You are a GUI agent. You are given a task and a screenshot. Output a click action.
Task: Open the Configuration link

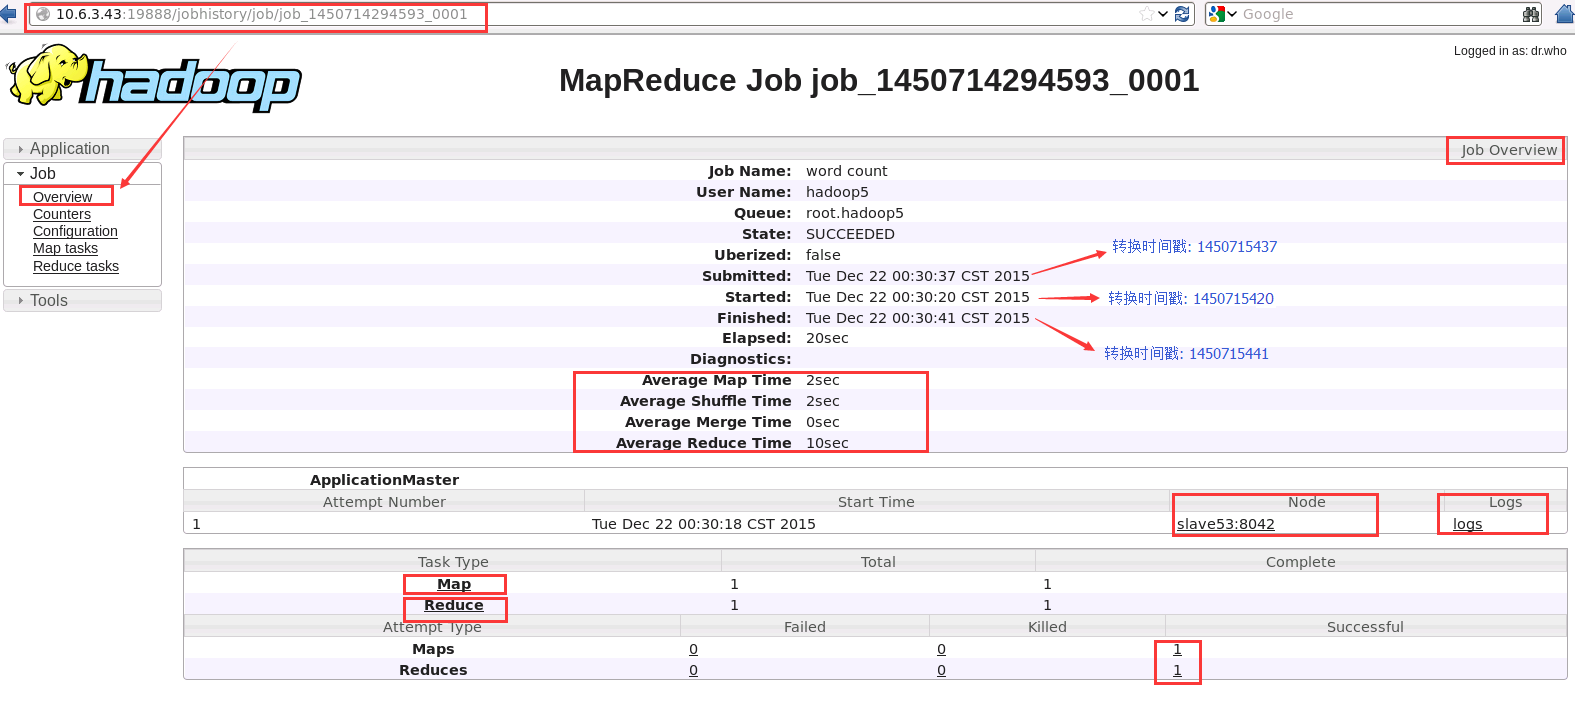75,231
